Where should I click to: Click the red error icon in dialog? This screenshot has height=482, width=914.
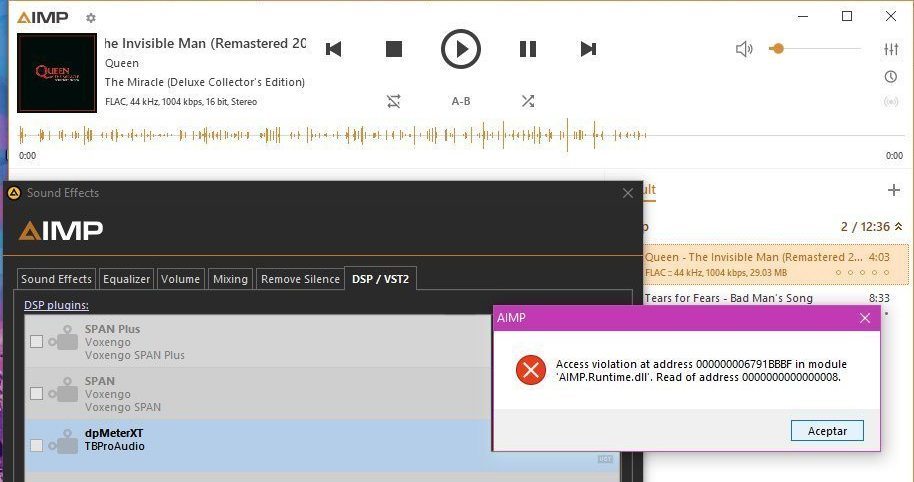click(x=530, y=370)
